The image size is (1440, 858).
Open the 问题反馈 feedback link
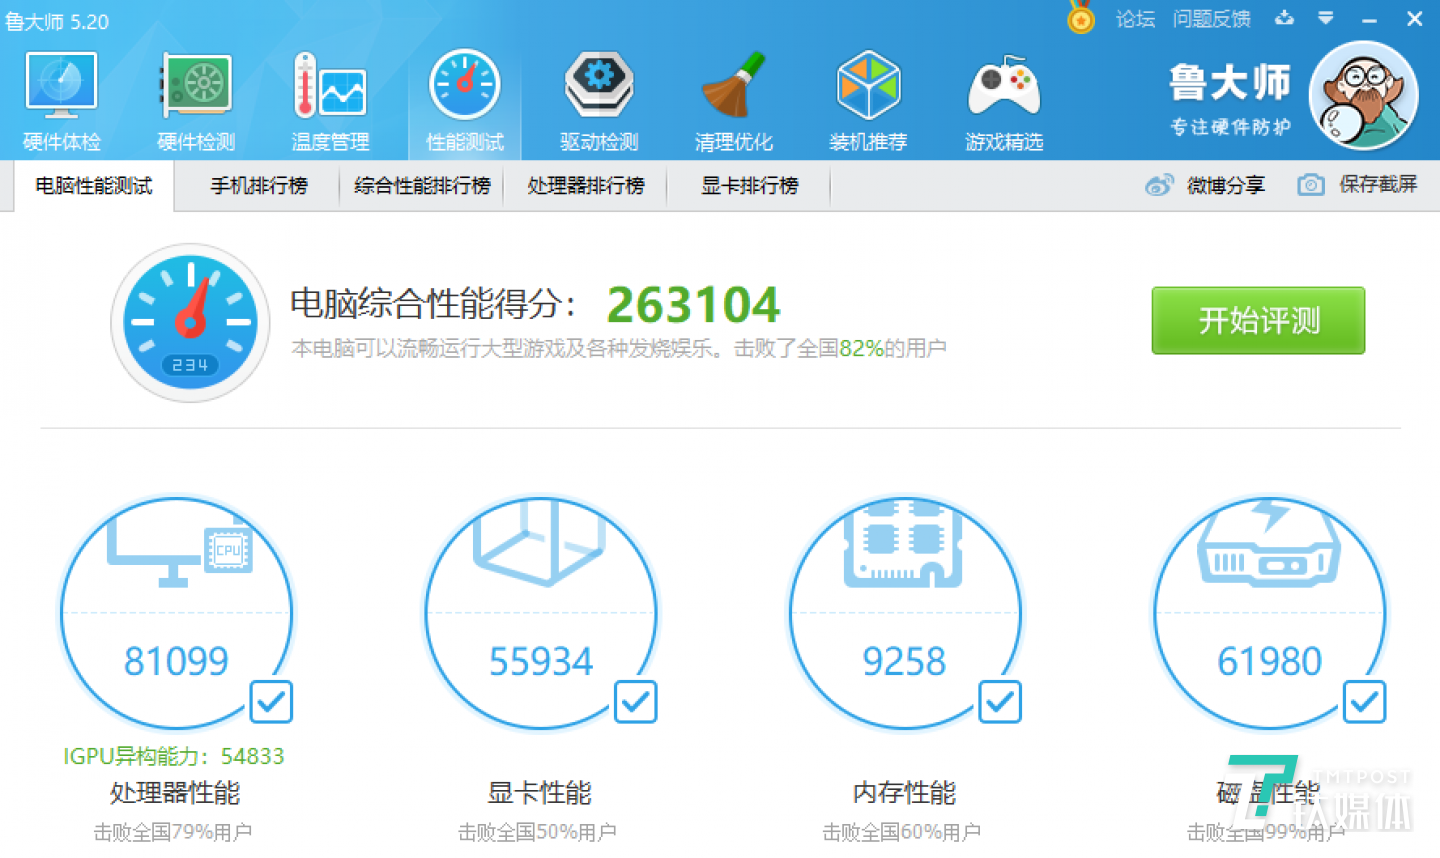tap(1212, 18)
